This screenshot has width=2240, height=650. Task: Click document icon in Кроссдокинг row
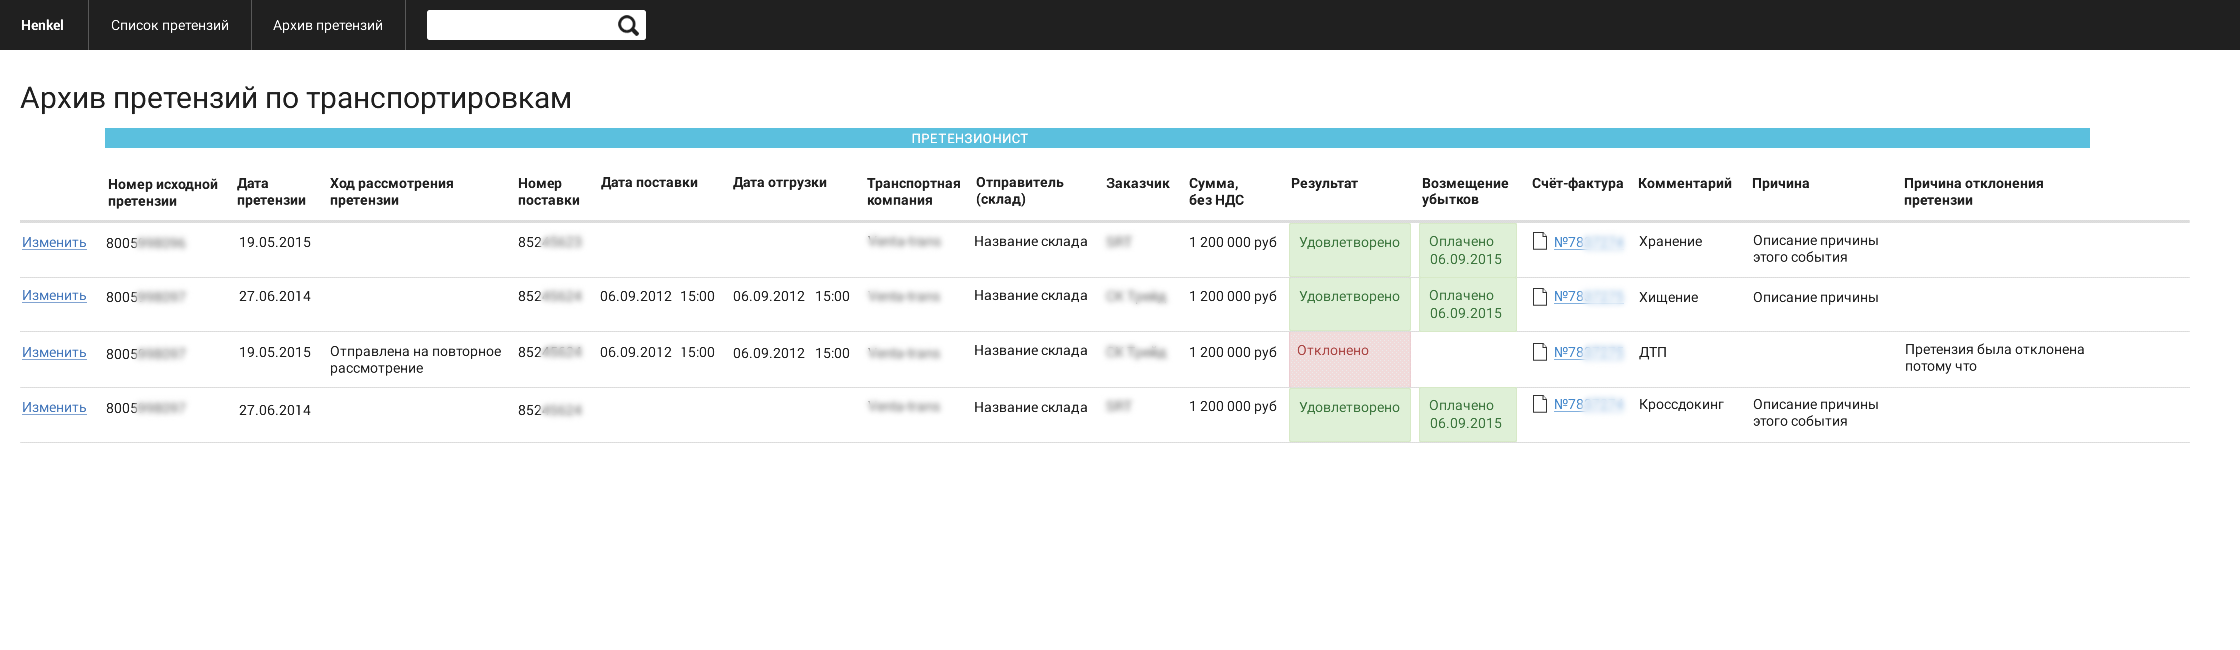[x=1540, y=404]
